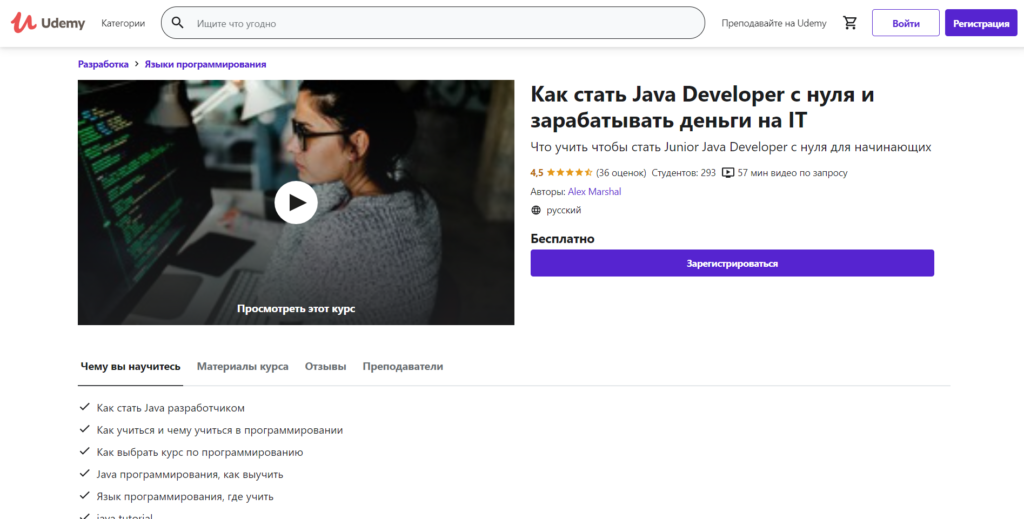Open the Категории menu

(x=123, y=23)
